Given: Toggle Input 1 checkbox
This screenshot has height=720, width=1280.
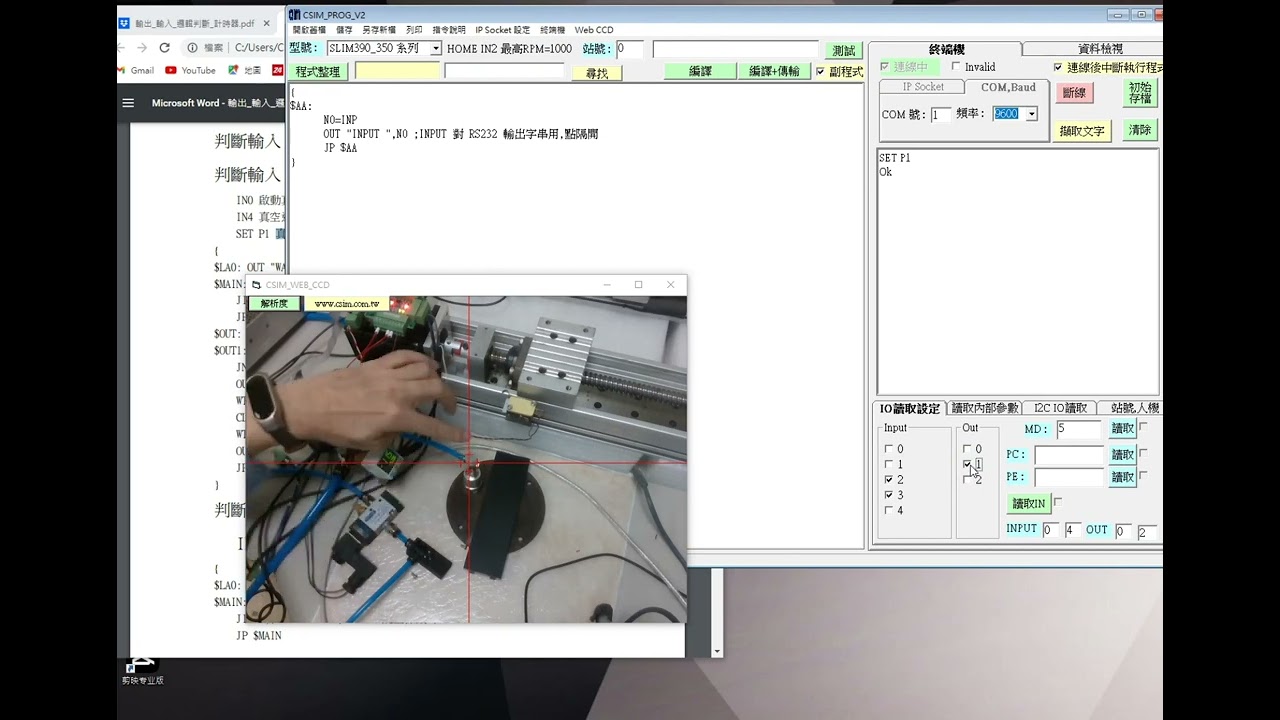Looking at the screenshot, I should tap(888, 464).
